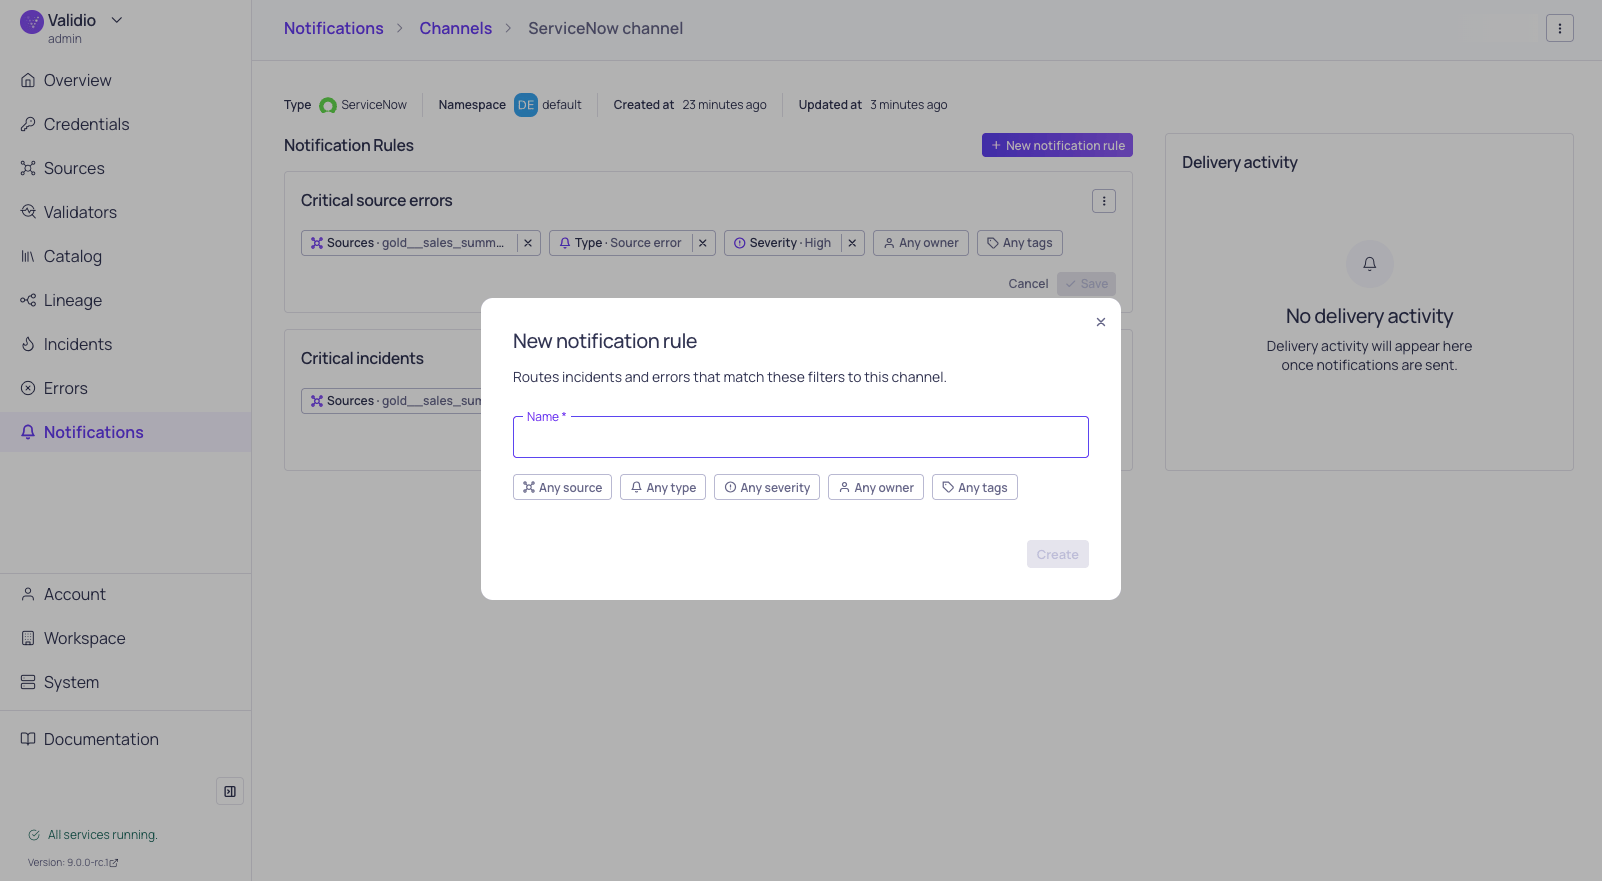The image size is (1602, 881).
Task: Open the Catalog page
Action: click(126, 256)
